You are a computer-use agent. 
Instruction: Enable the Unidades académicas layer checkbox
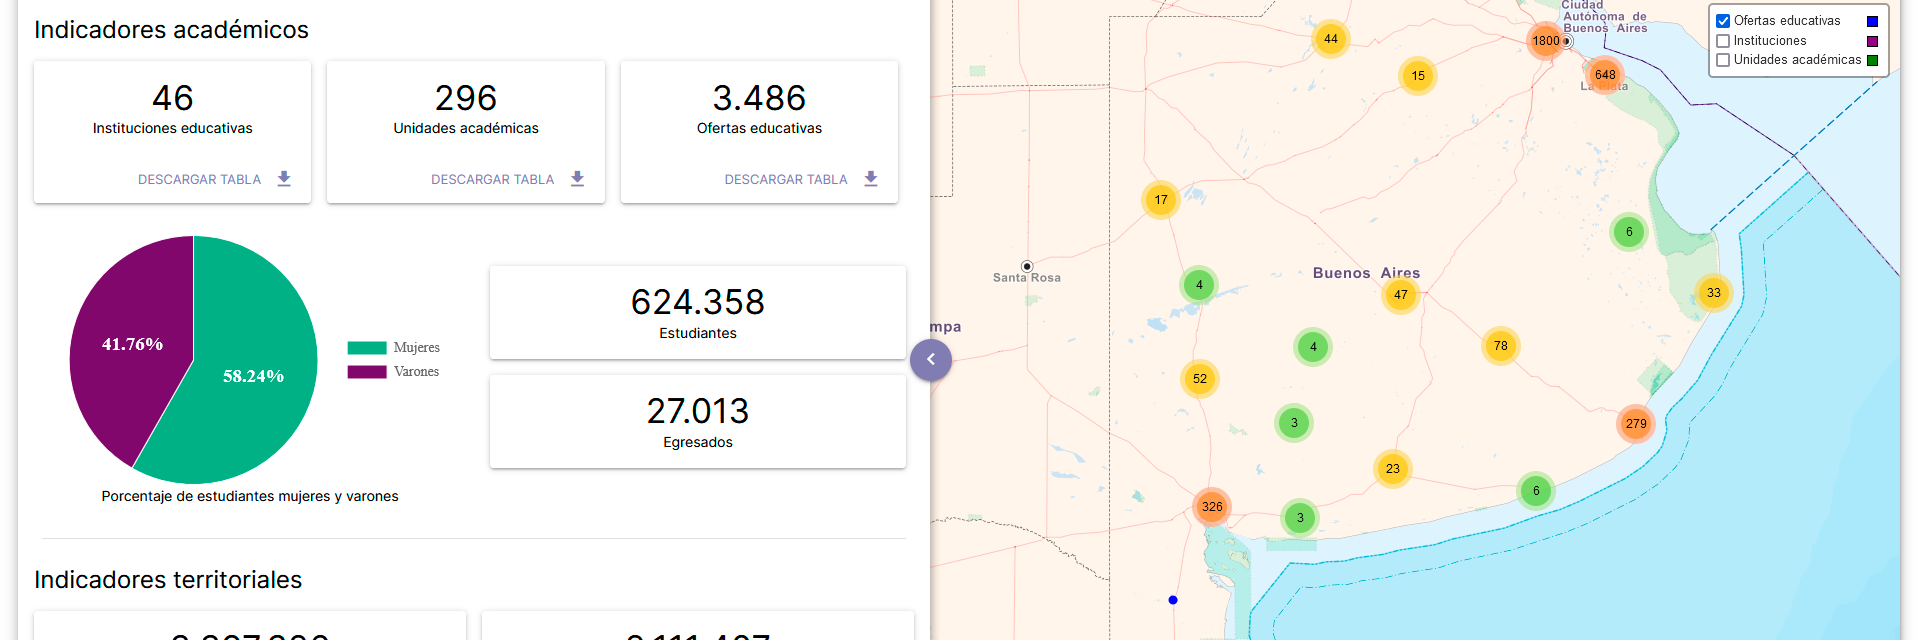coord(1723,60)
